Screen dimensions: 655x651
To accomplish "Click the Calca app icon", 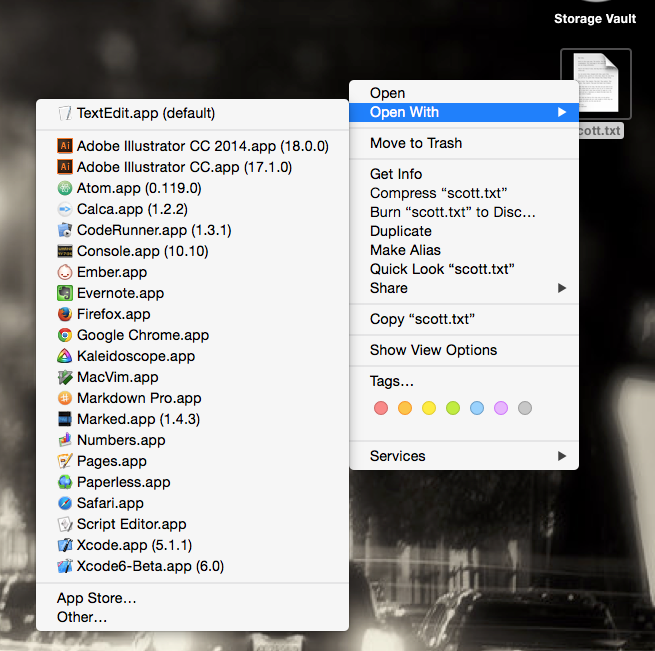I will coord(65,209).
